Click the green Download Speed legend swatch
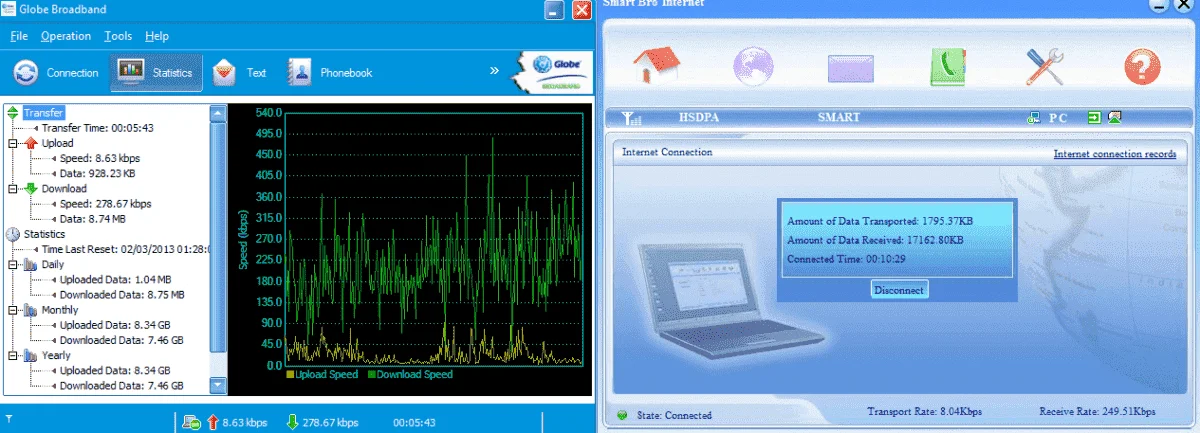Screen dimensions: 1200x433 [372, 375]
